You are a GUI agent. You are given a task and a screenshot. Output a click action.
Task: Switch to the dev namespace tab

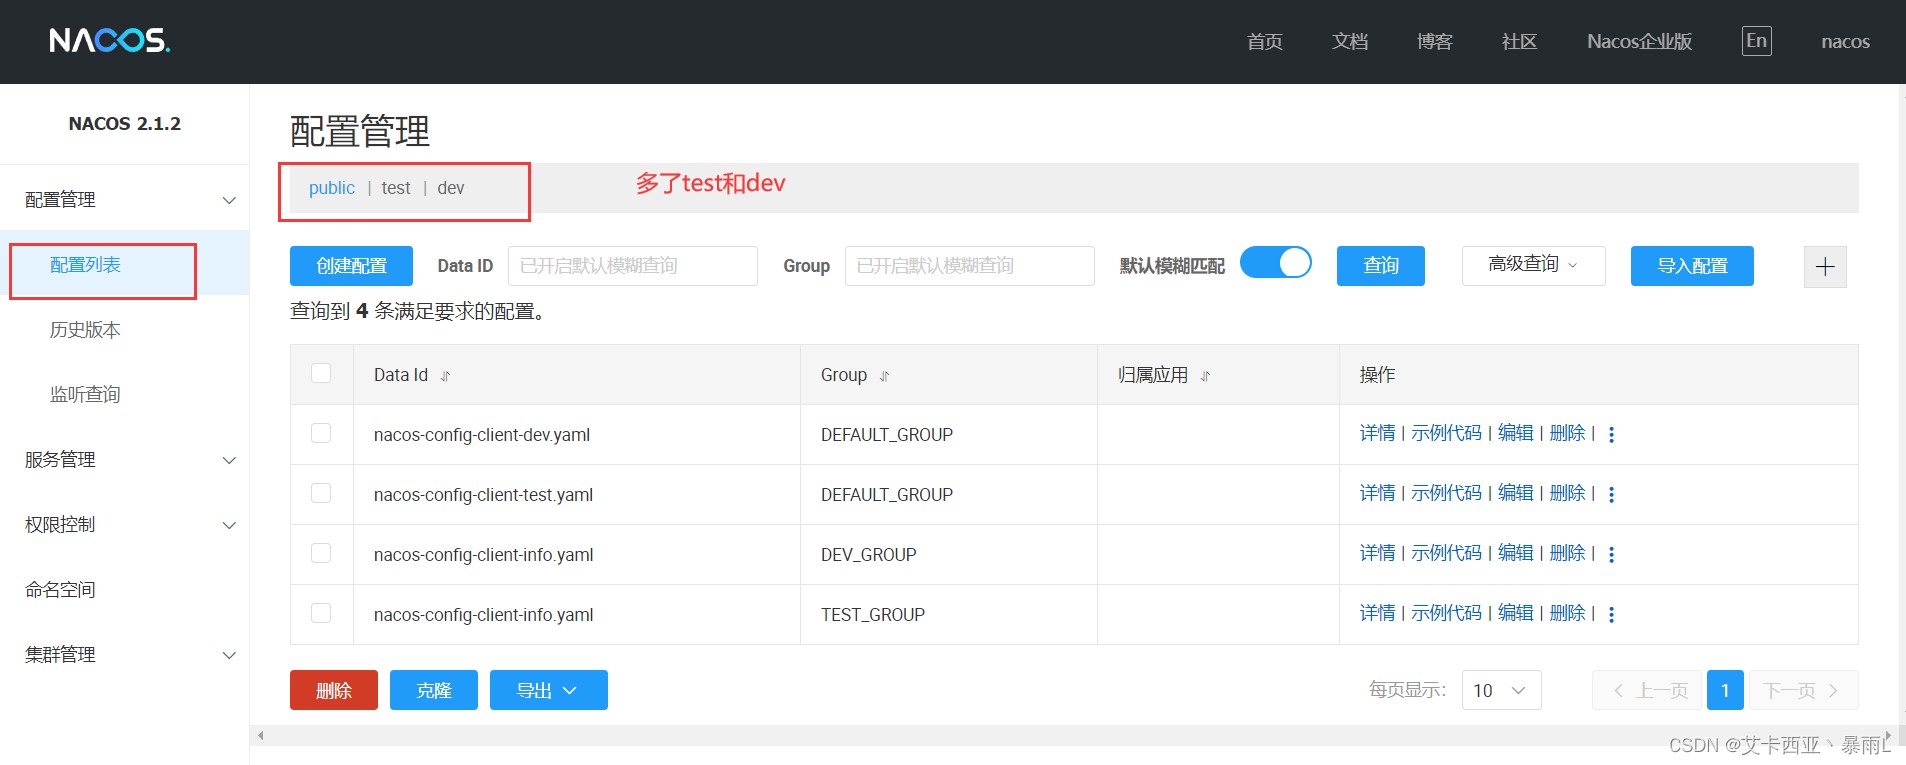coord(450,188)
